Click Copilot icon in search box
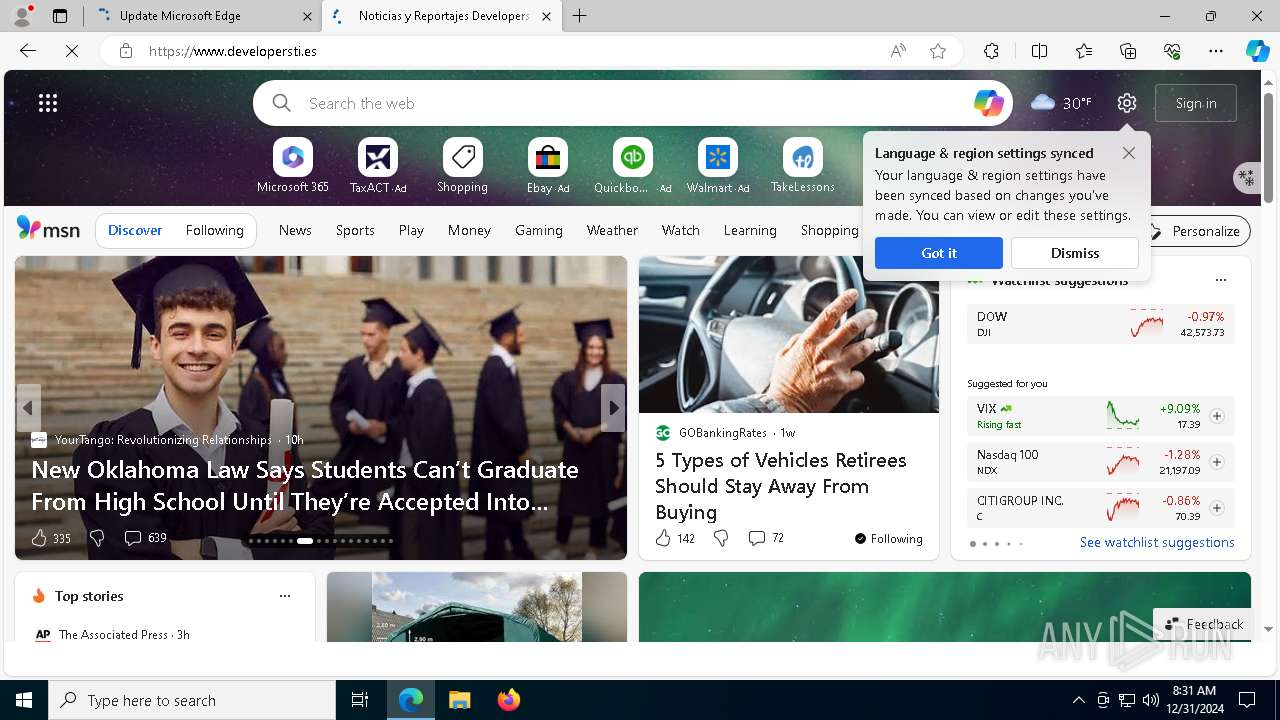This screenshot has height=720, width=1280. [988, 103]
